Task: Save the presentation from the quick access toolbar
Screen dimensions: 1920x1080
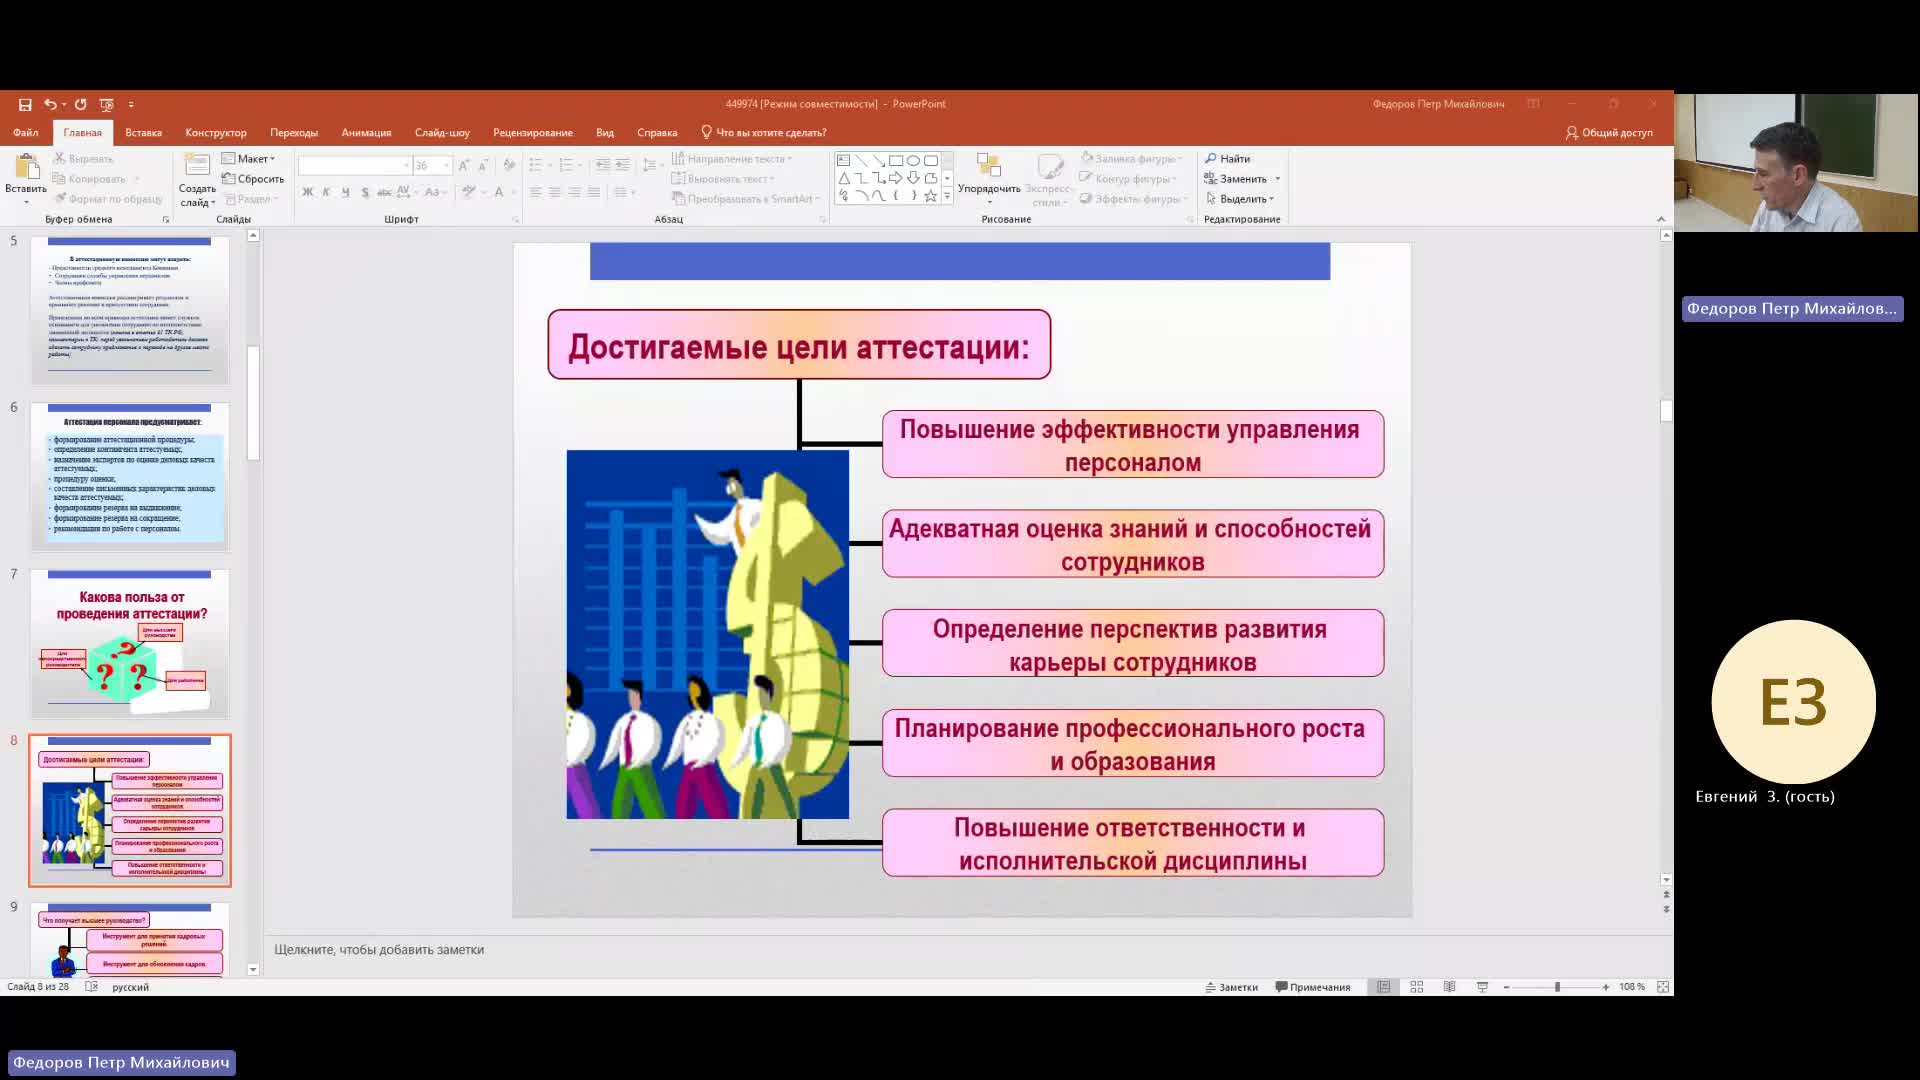Action: (25, 104)
